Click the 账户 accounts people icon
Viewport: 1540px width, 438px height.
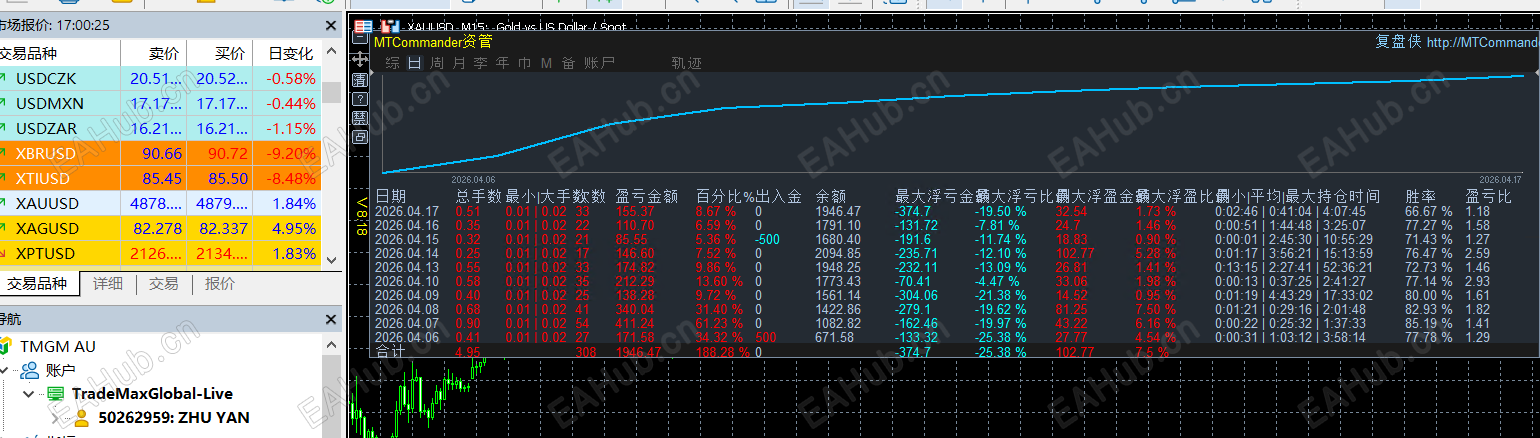pyautogui.click(x=30, y=370)
